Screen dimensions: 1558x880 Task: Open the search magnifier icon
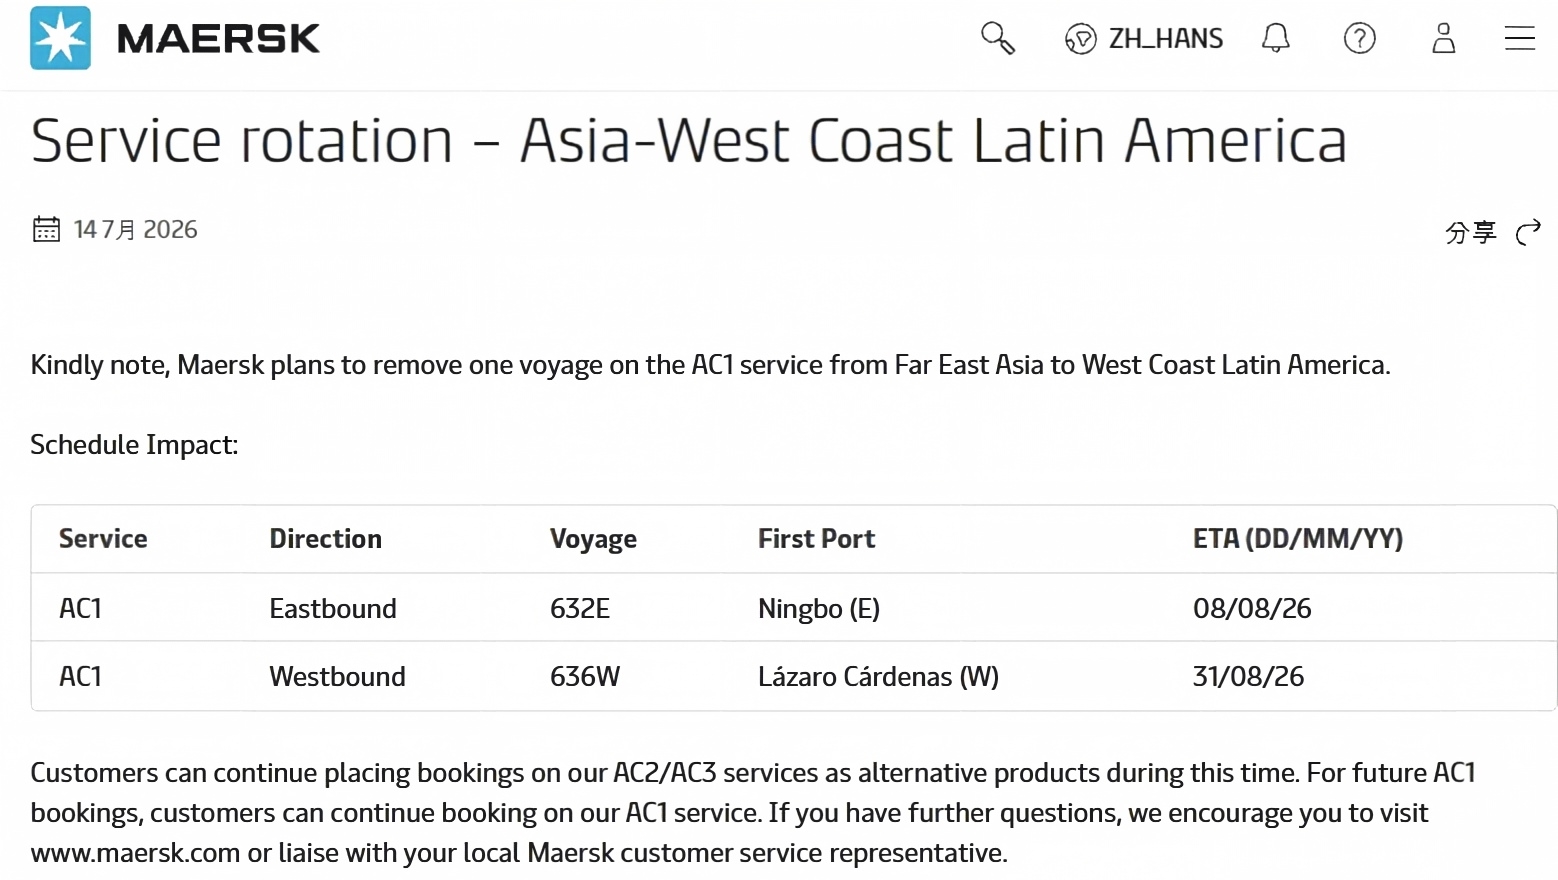(997, 38)
